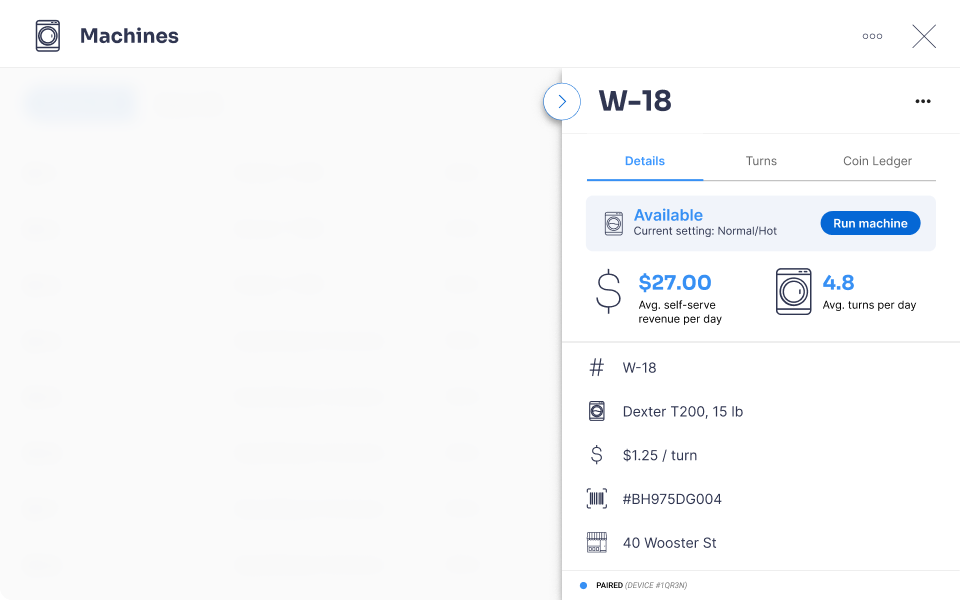Select the Details tab
Image resolution: width=960 pixels, height=600 pixels.
(x=645, y=161)
